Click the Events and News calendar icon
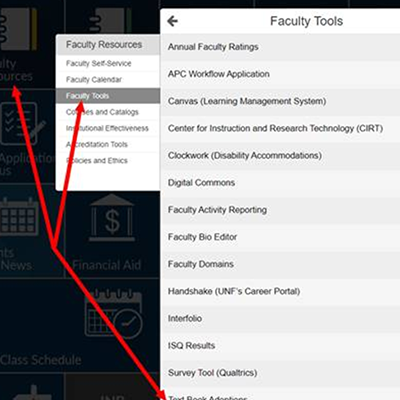Image resolution: width=400 pixels, height=400 pixels. [x=19, y=217]
